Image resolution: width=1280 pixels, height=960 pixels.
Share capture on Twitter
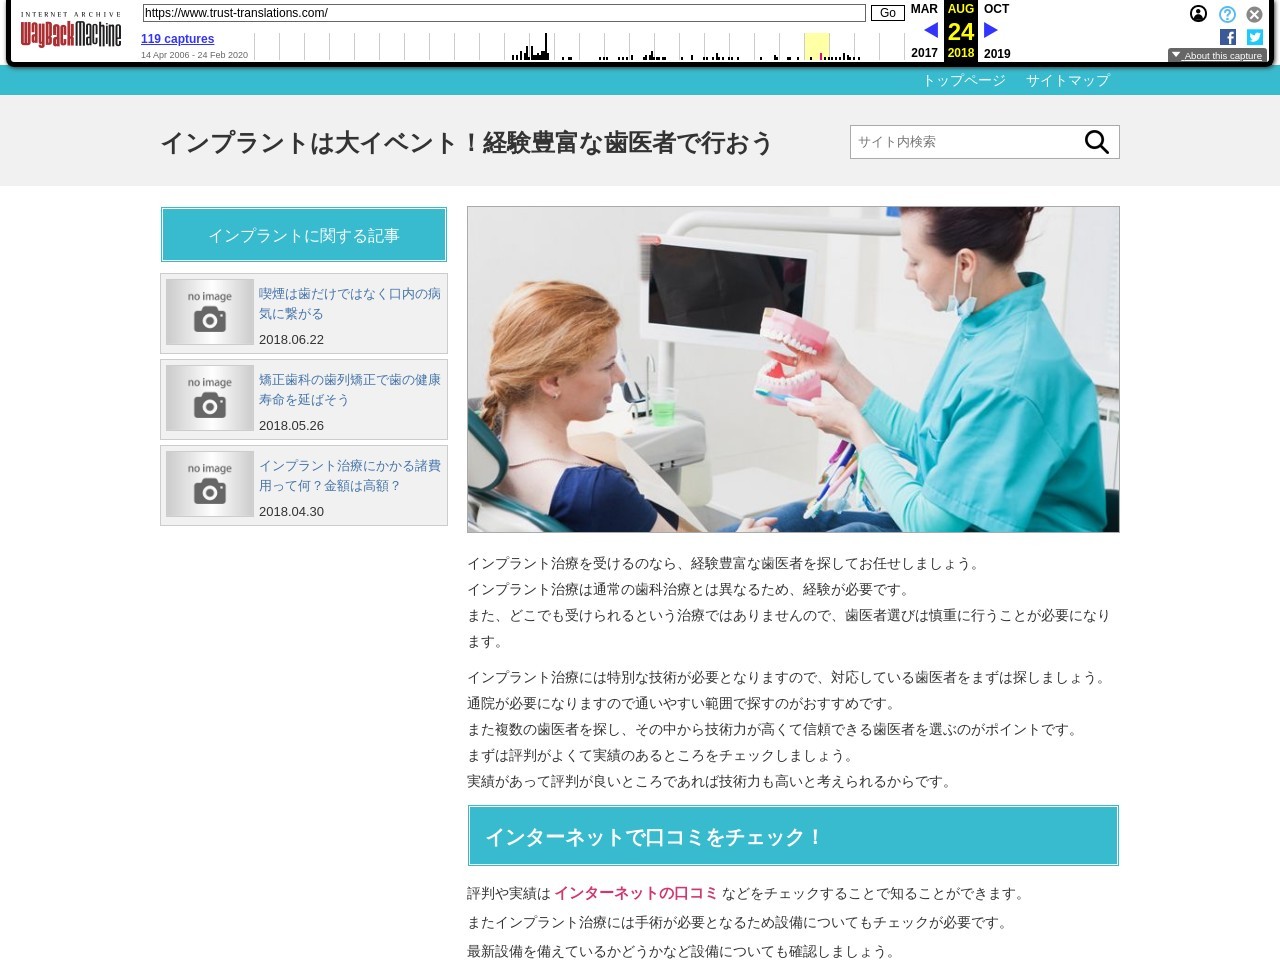pyautogui.click(x=1255, y=37)
